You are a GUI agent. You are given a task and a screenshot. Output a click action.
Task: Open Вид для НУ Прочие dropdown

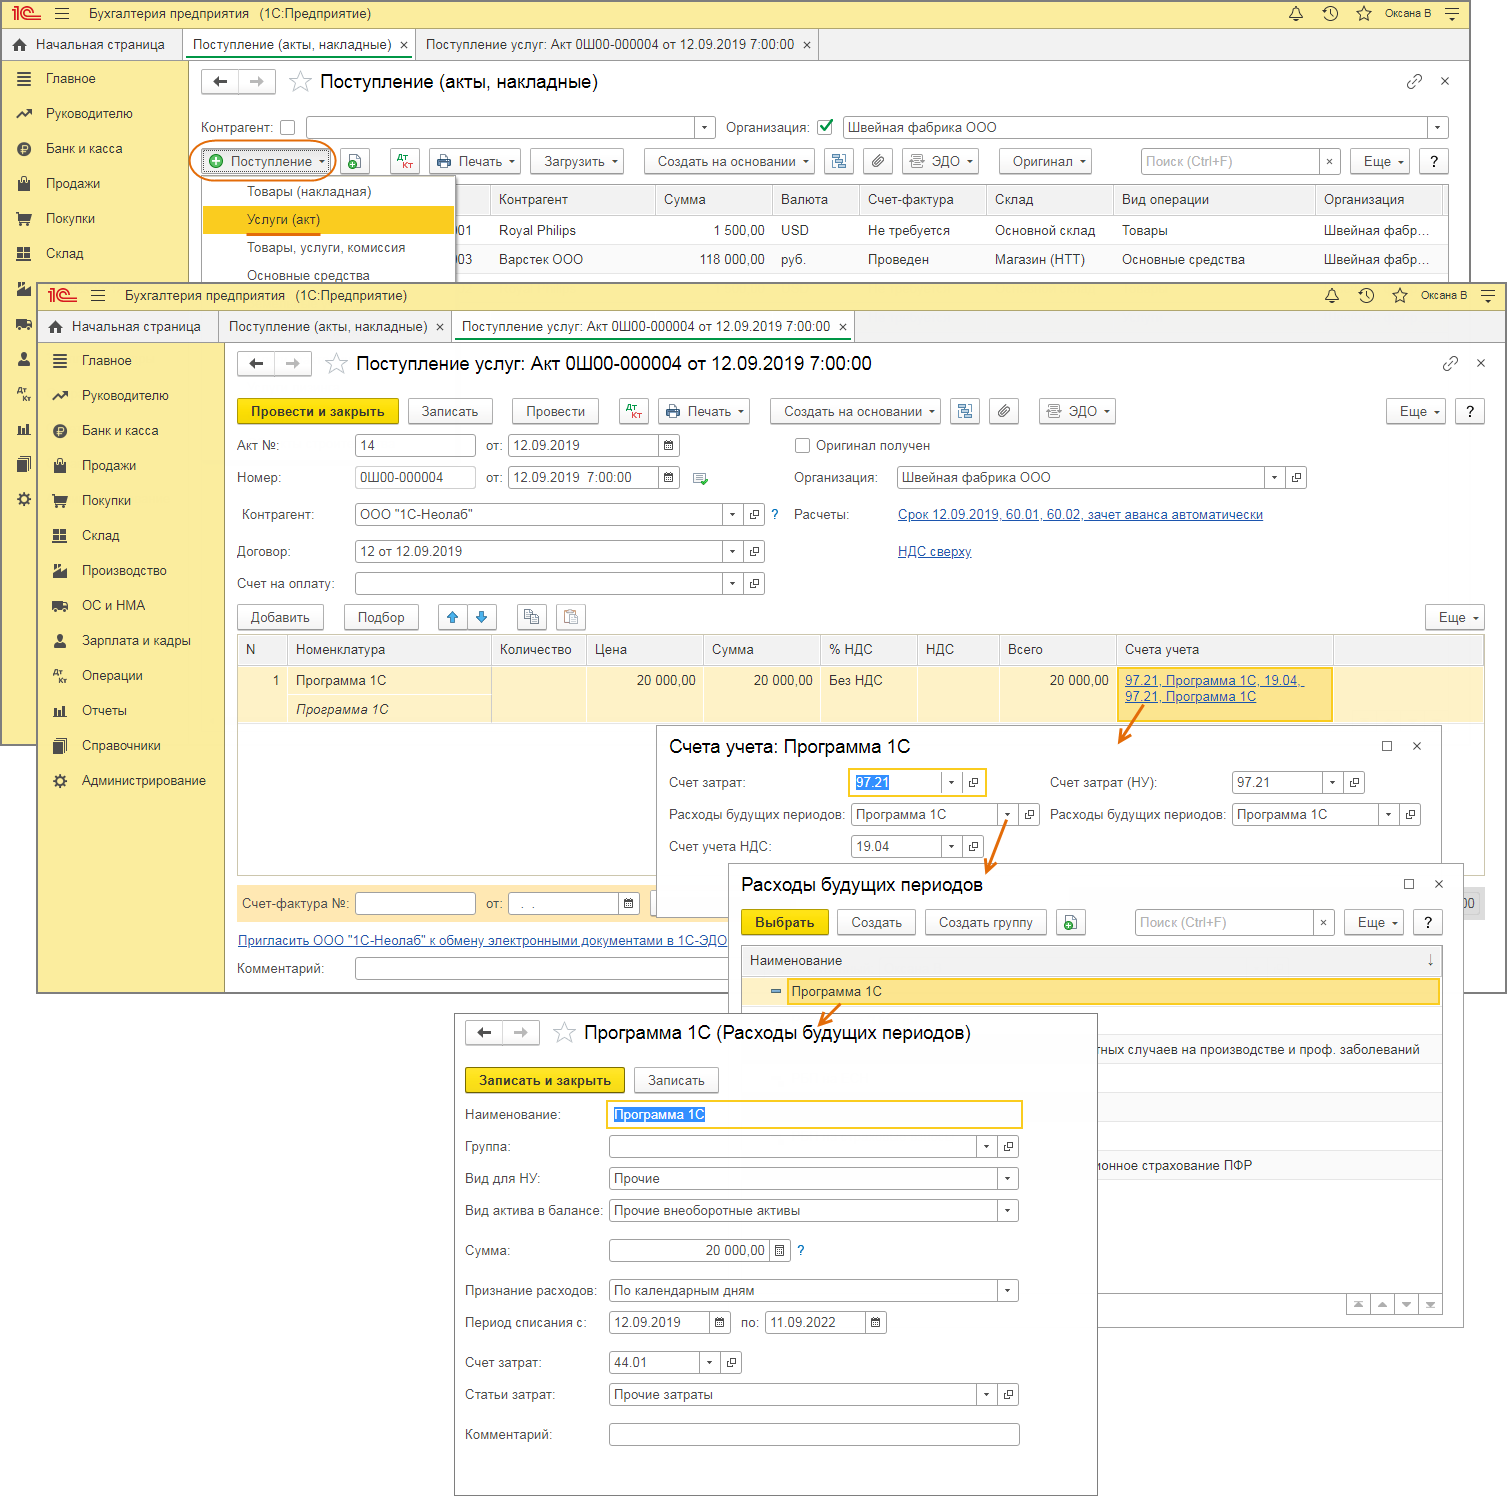tap(1008, 1178)
